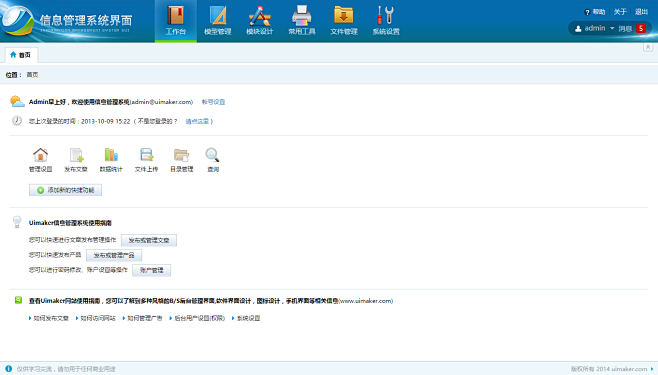Click the green icon beside 查看Uimaker
Viewport: 658px width, 375px height.
pyautogui.click(x=18, y=300)
